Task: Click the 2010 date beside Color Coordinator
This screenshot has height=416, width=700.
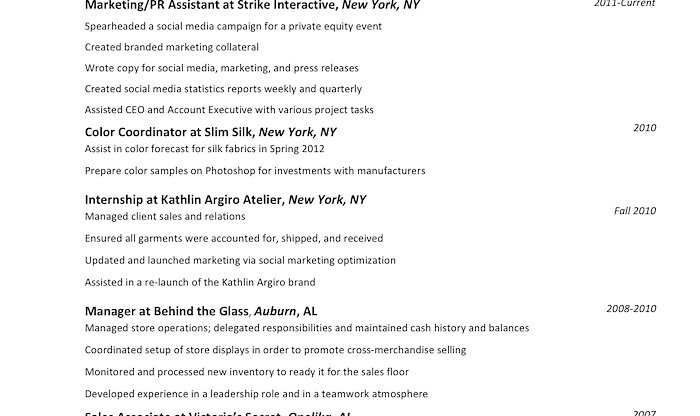Action: [x=645, y=128]
